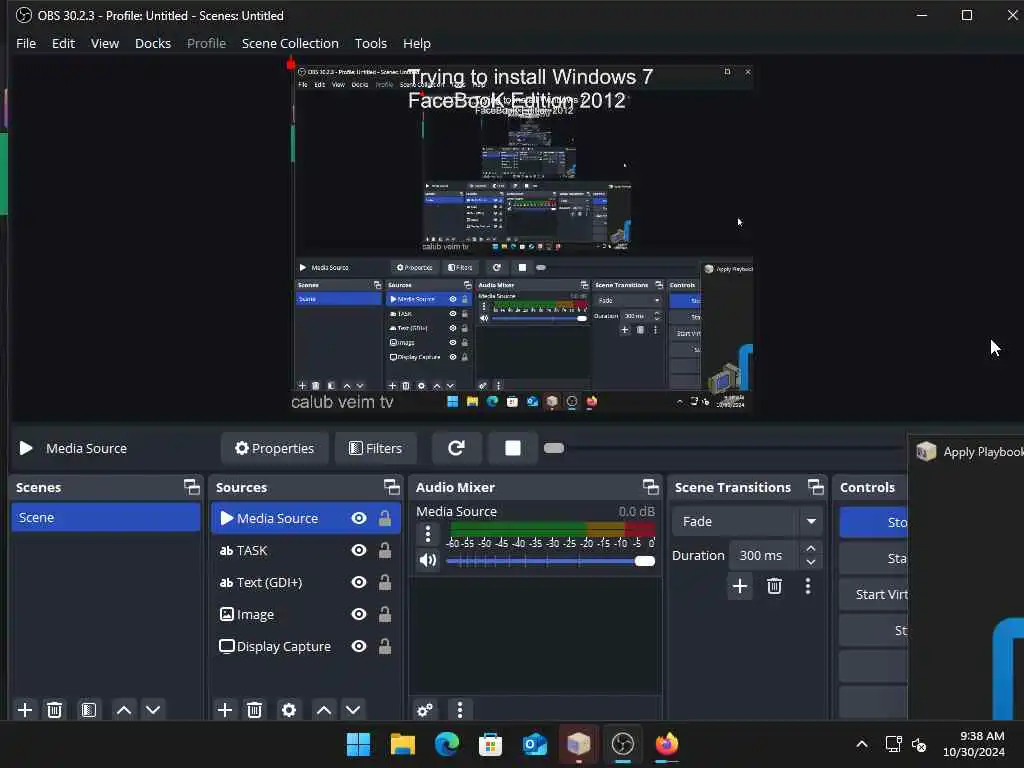Screen dimensions: 1024x768
Task: Open the File menu
Action: [26, 43]
